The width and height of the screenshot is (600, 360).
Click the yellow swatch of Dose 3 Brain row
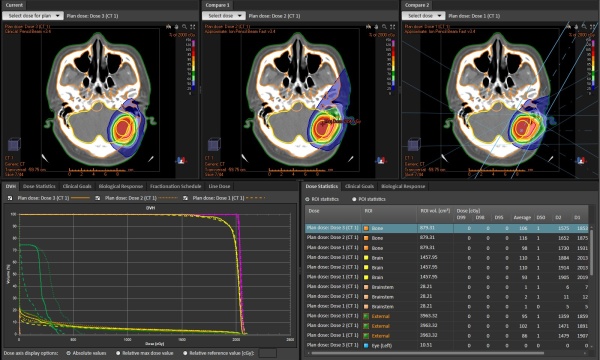[366, 258]
